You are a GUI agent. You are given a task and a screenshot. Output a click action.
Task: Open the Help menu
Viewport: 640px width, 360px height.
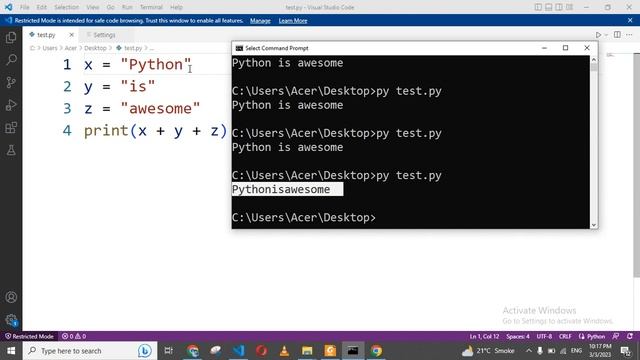pyautogui.click(x=176, y=7)
